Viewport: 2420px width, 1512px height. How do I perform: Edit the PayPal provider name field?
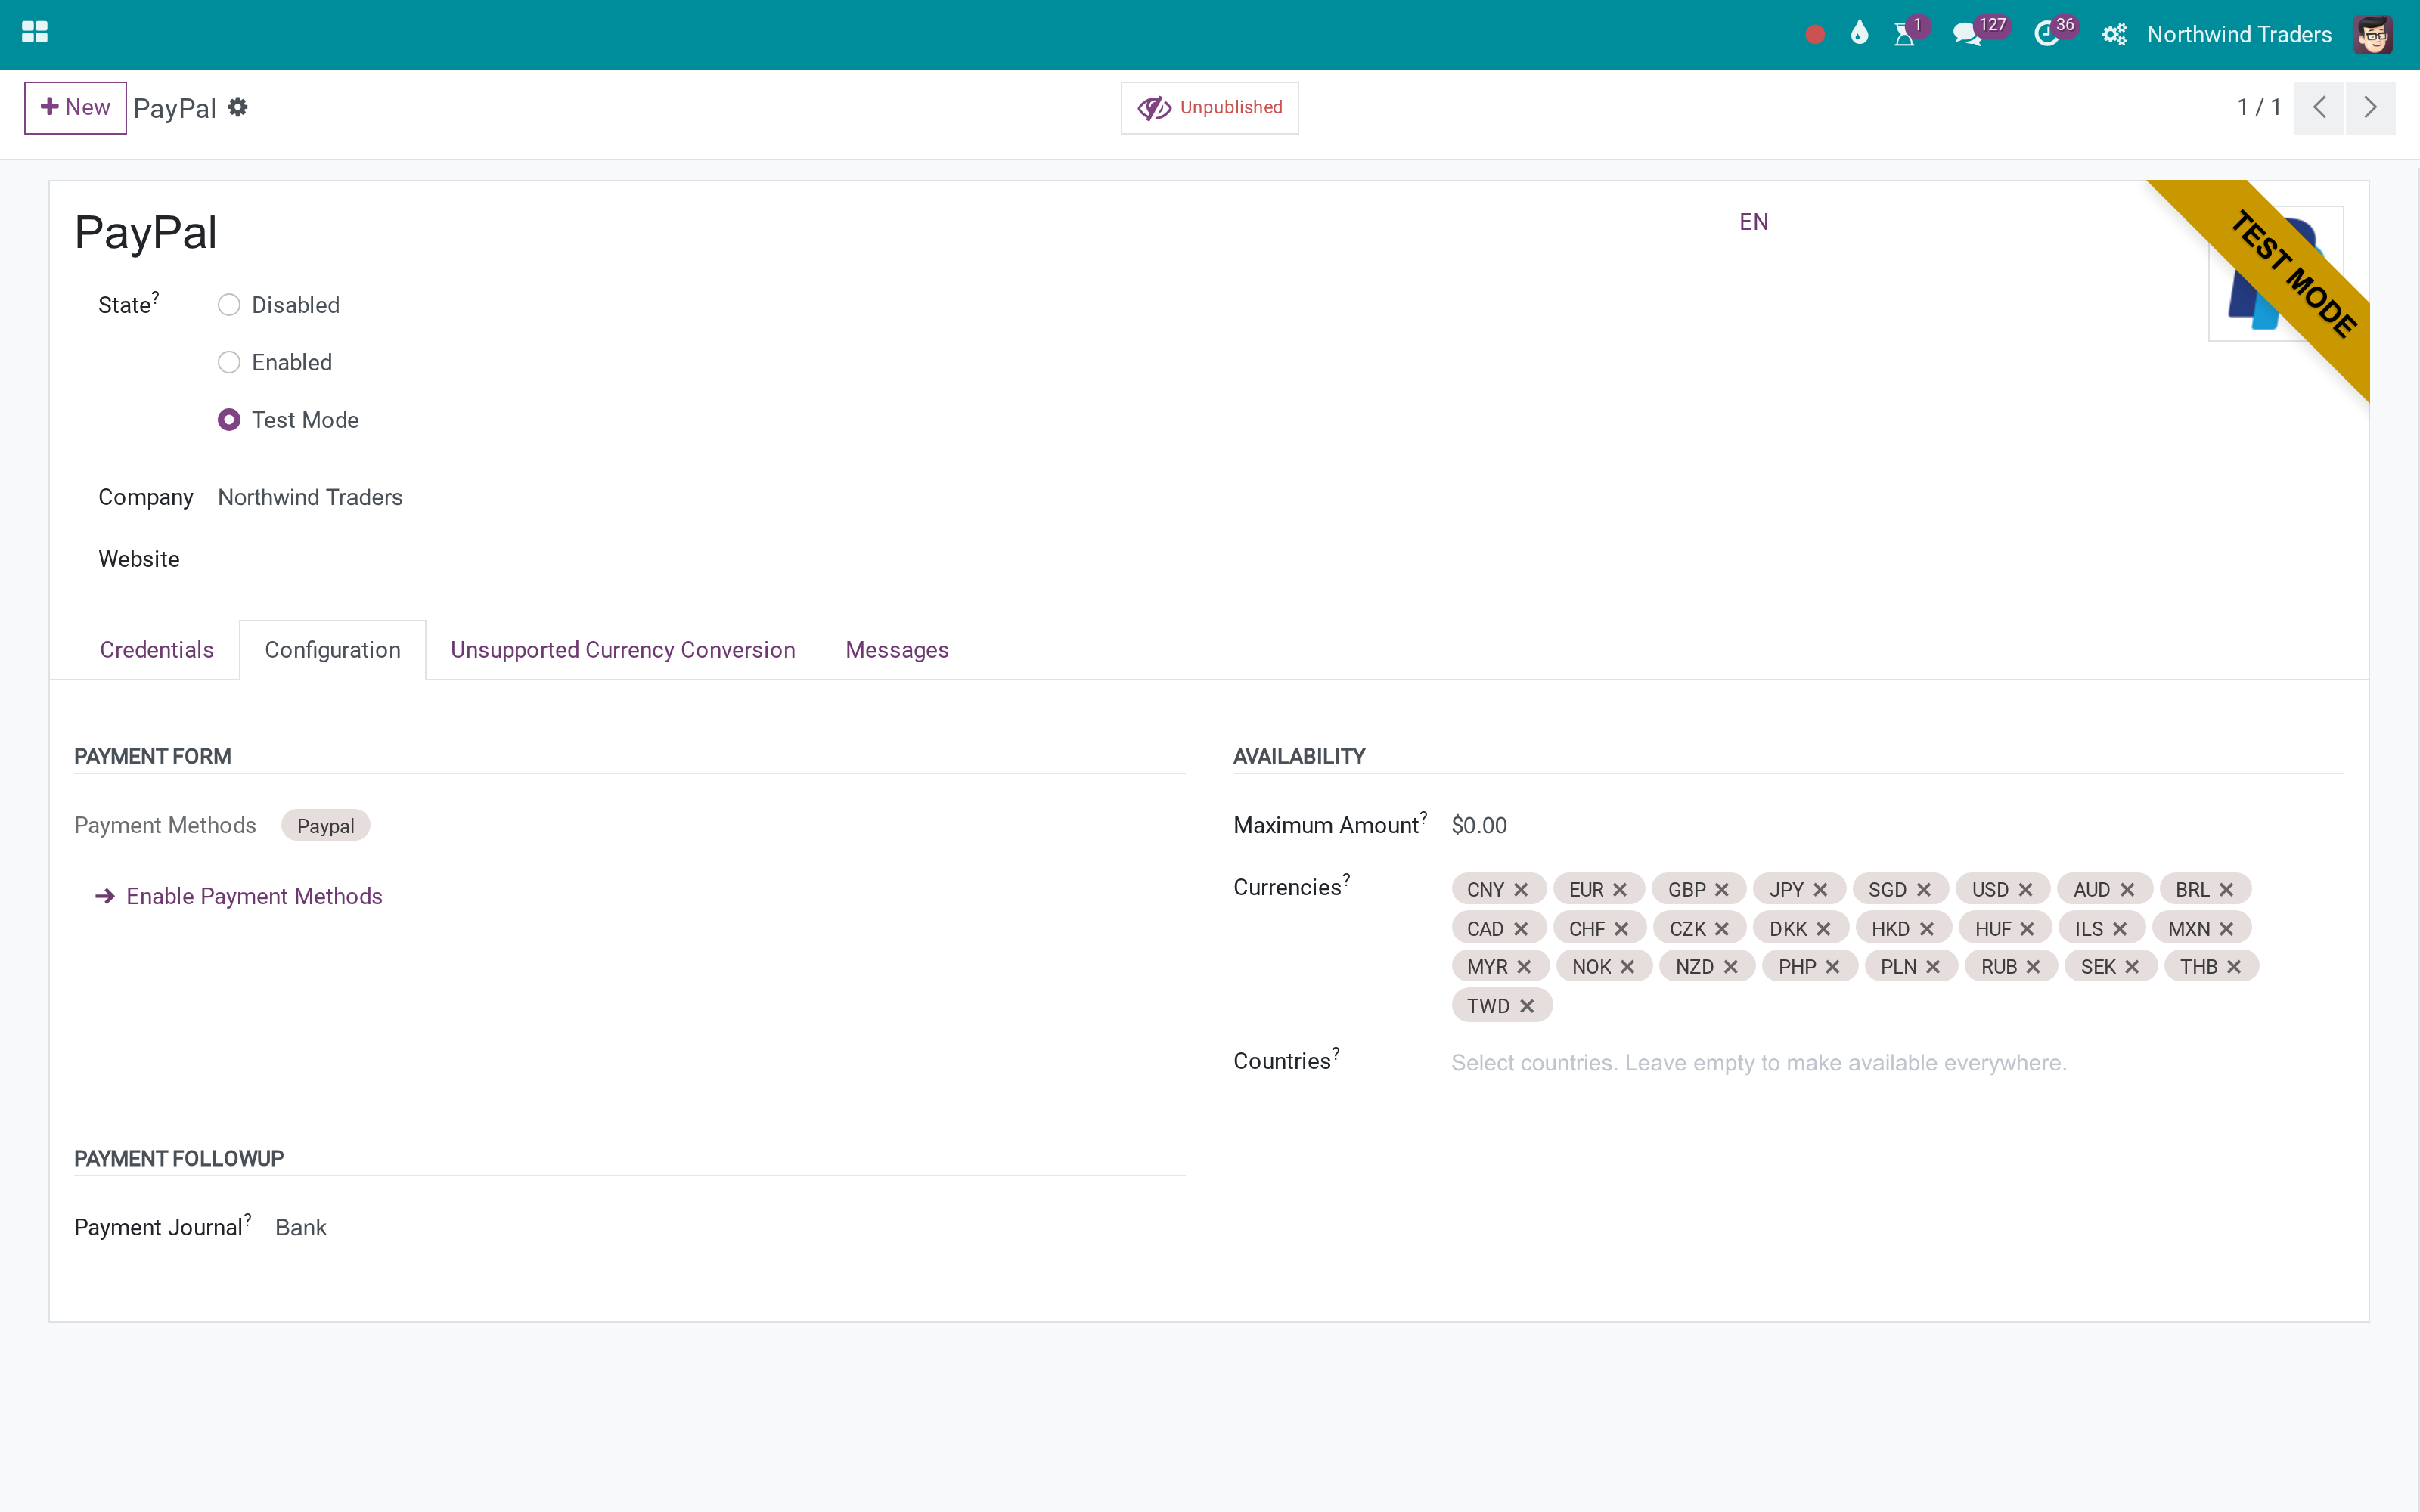pyautogui.click(x=900, y=233)
